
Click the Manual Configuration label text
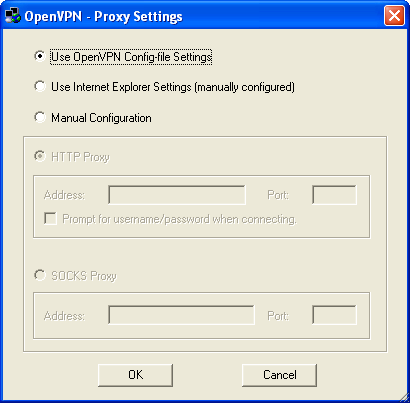coord(101,118)
